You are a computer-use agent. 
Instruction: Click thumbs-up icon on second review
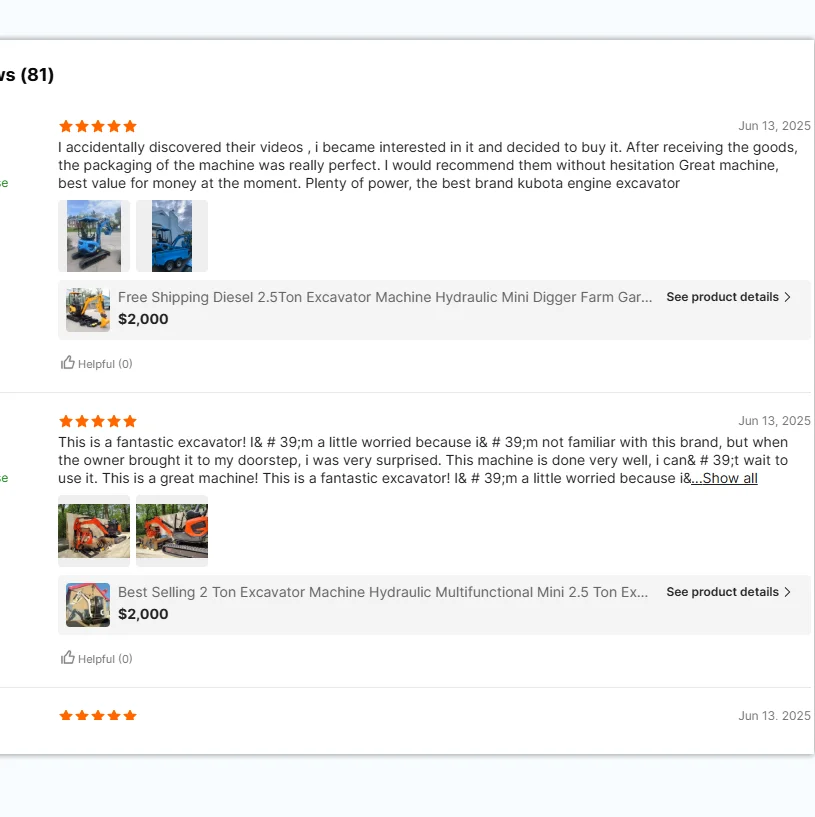(68, 658)
